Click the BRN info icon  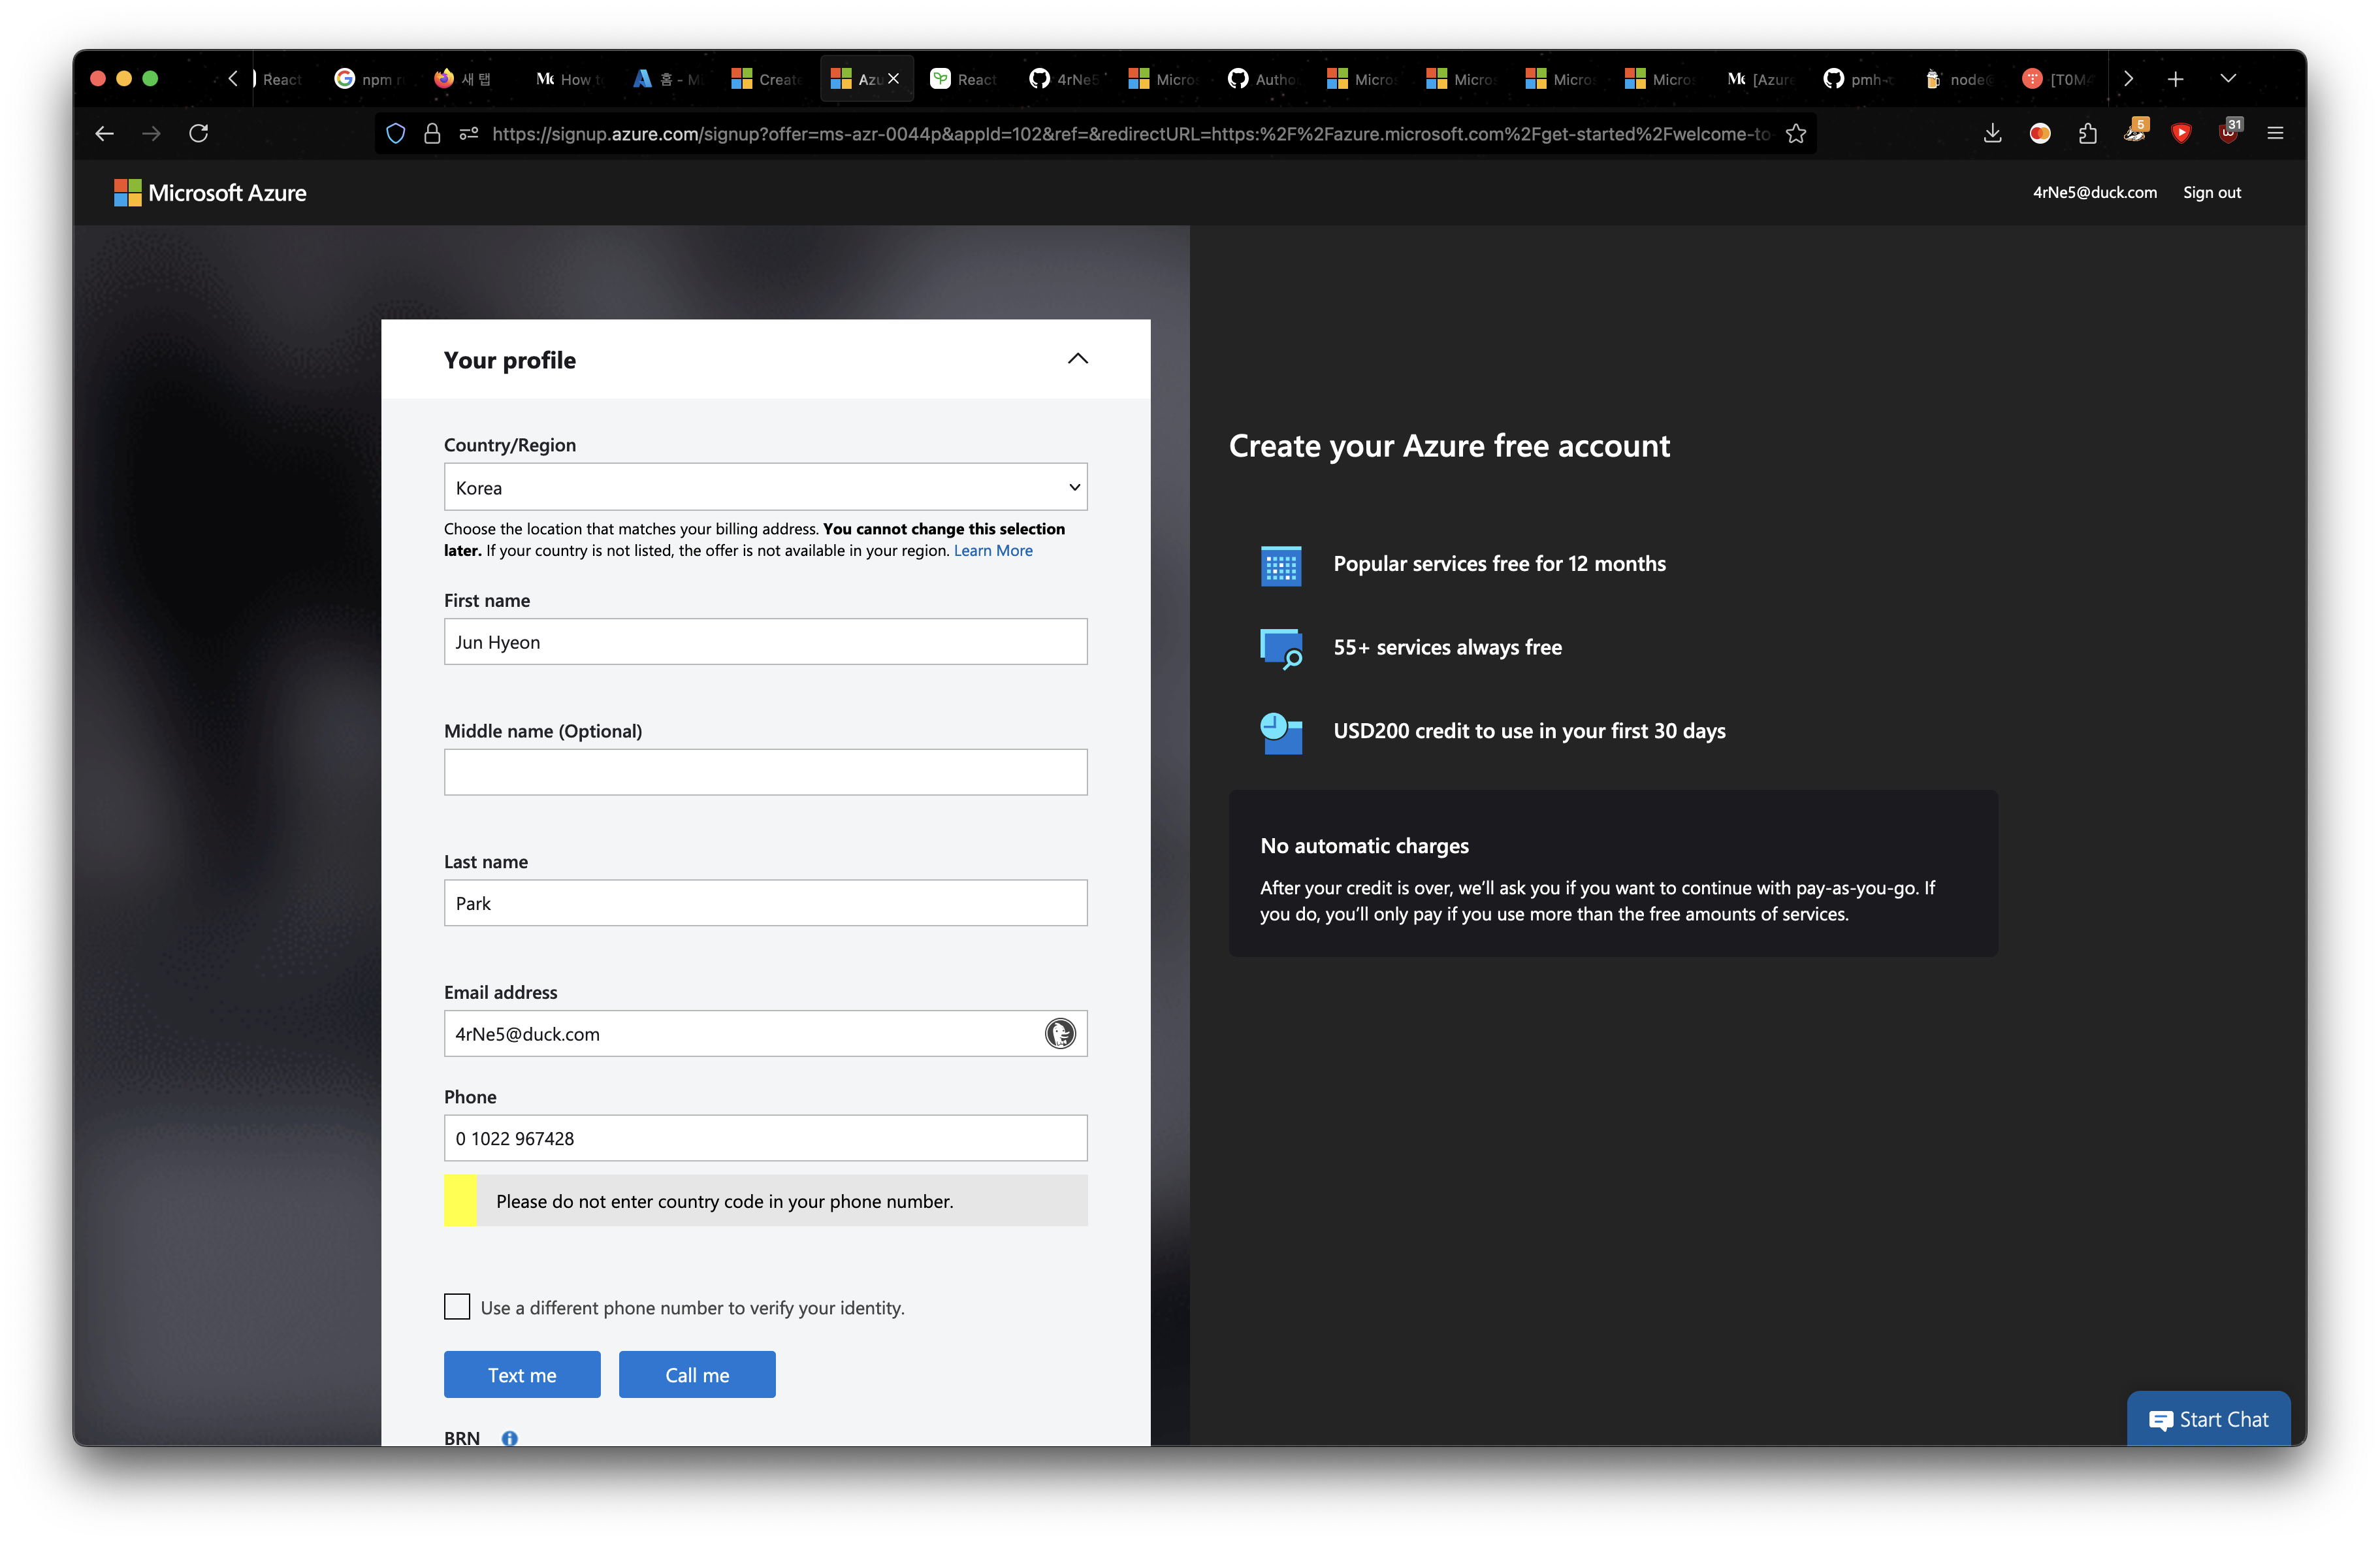(x=510, y=1438)
